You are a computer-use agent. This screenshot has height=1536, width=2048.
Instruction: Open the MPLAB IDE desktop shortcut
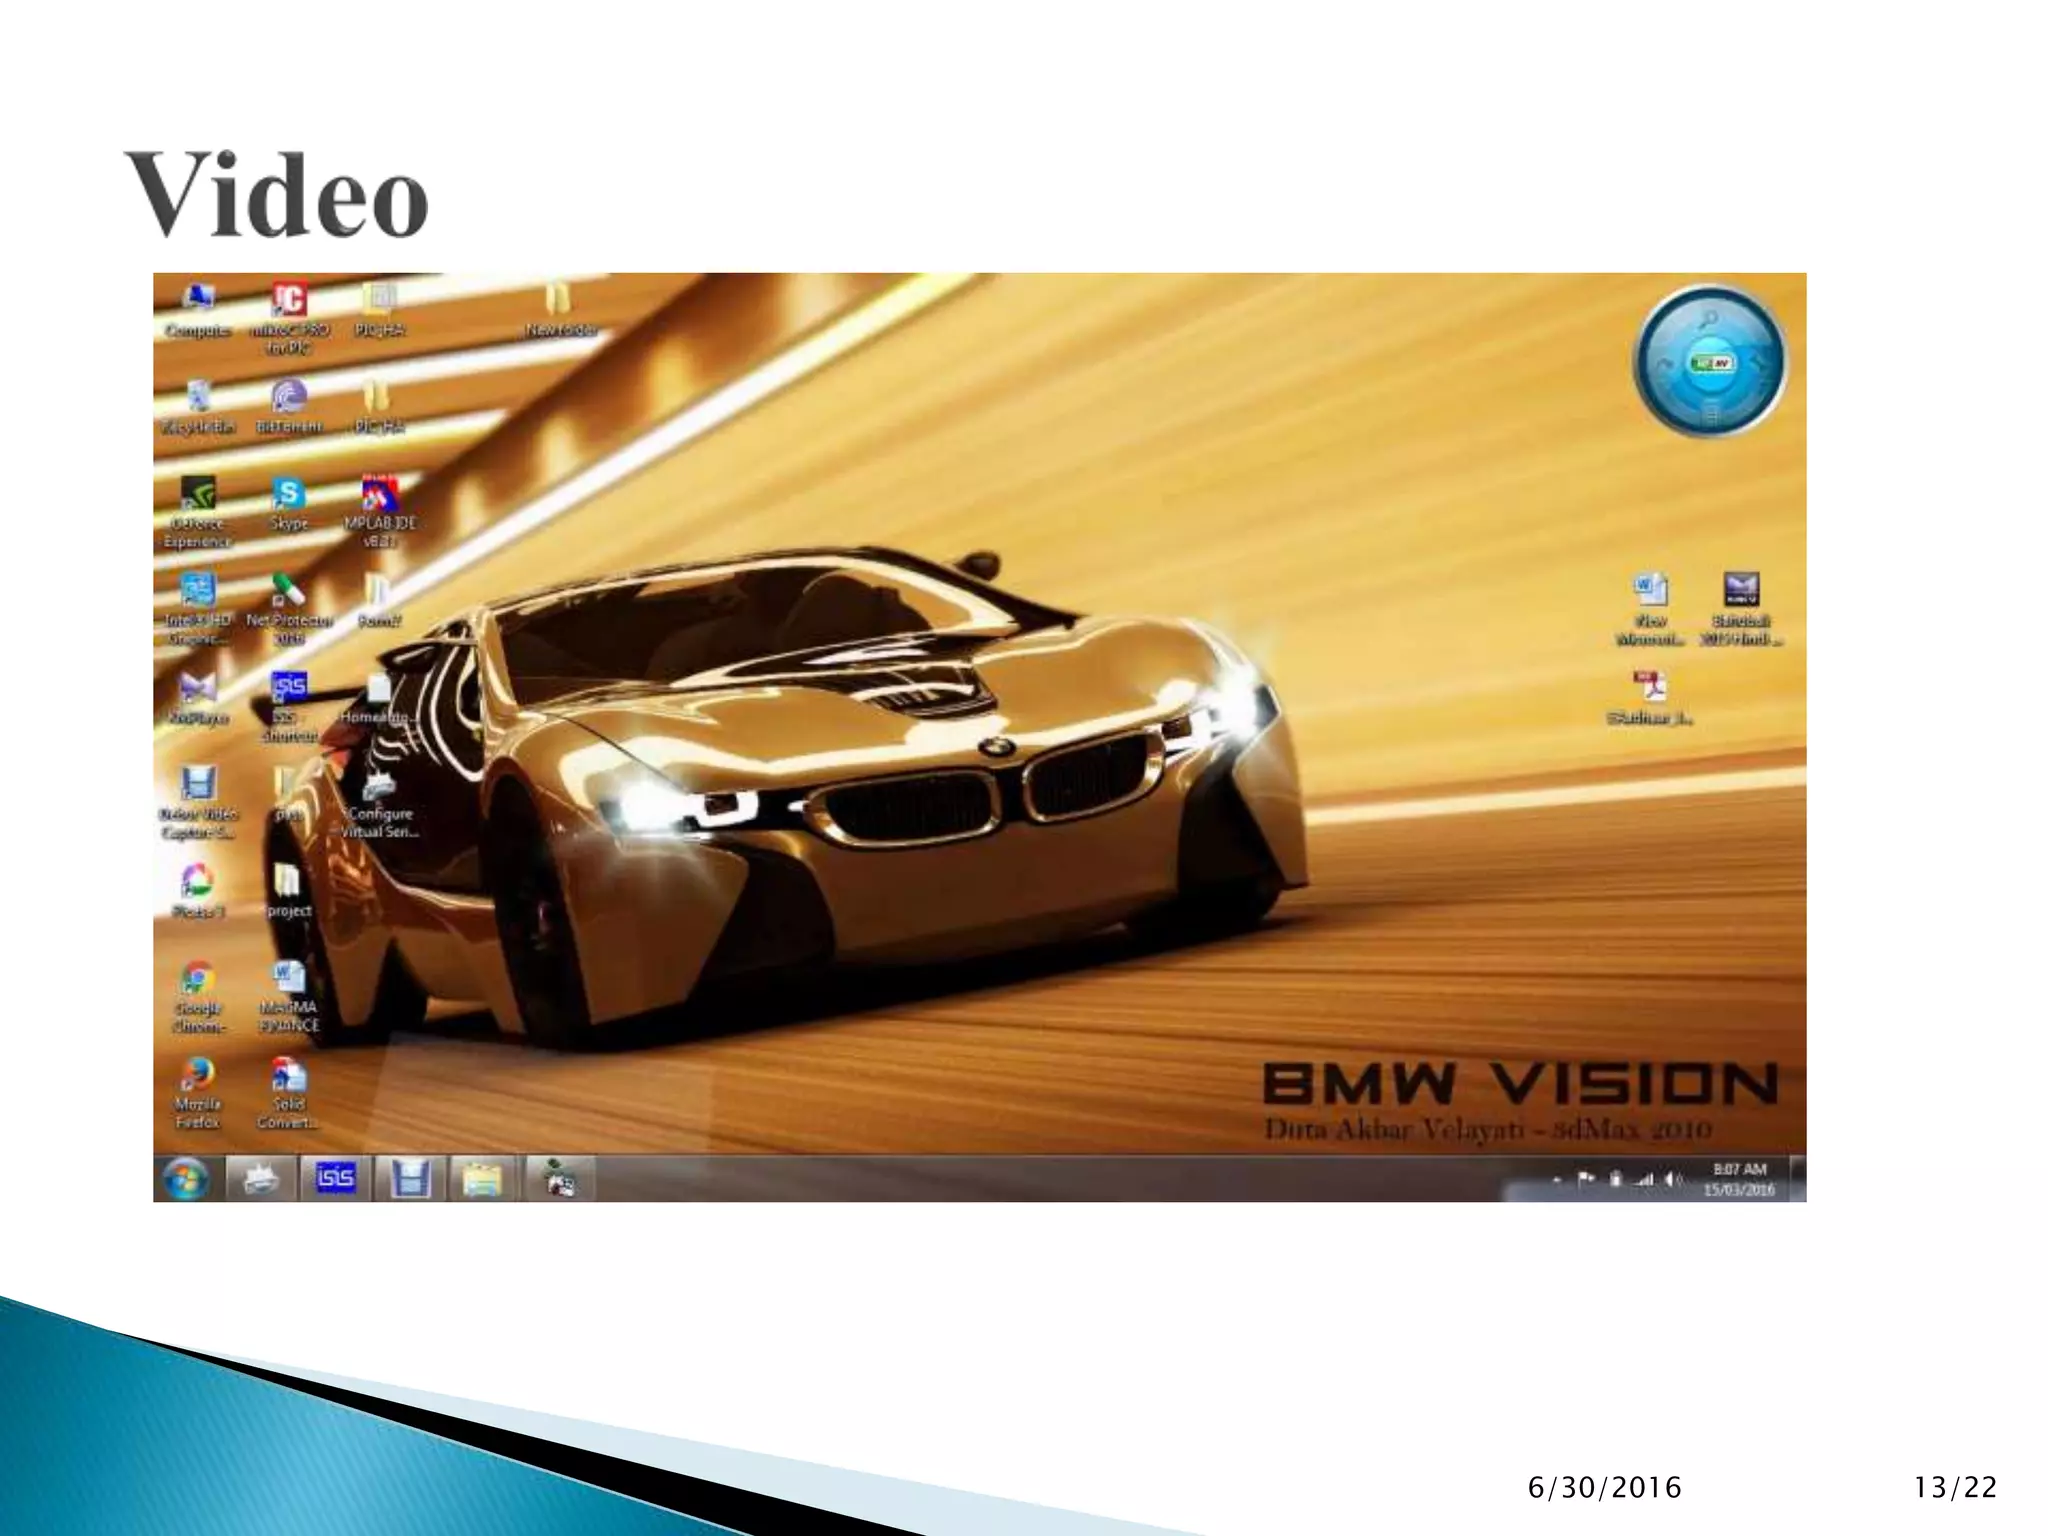[379, 496]
